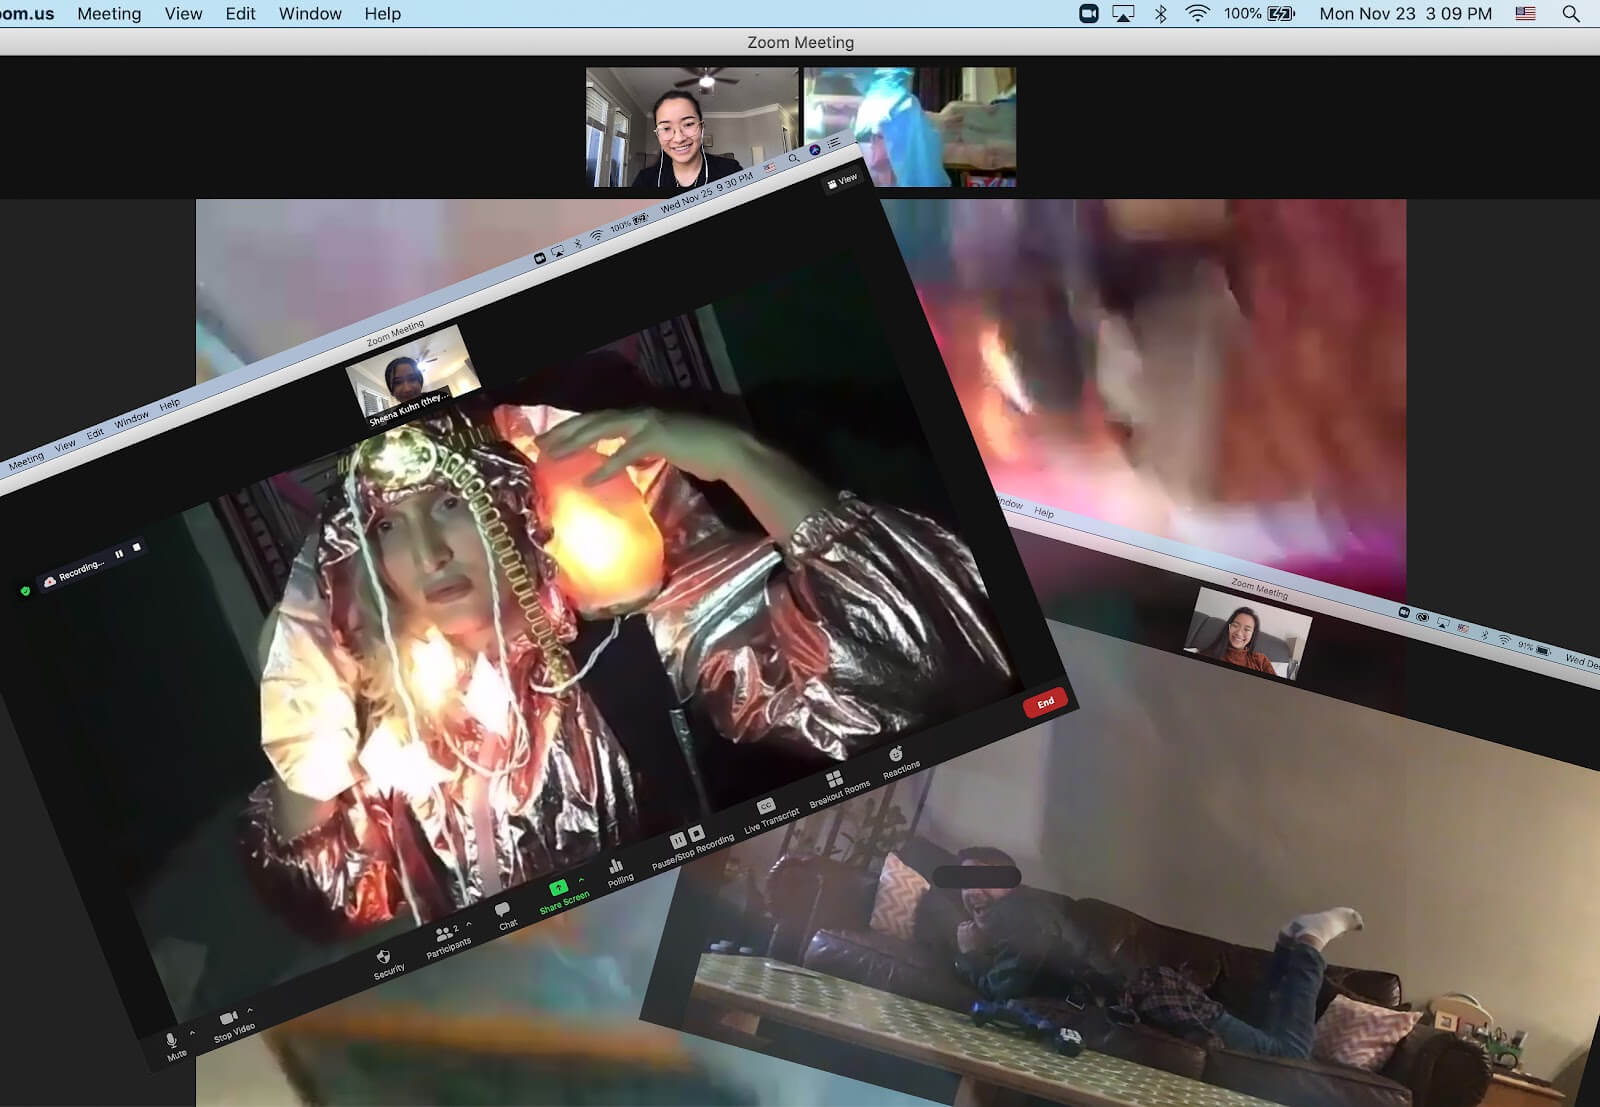Select Sheena Kuhn video thumbnail

(x=413, y=377)
